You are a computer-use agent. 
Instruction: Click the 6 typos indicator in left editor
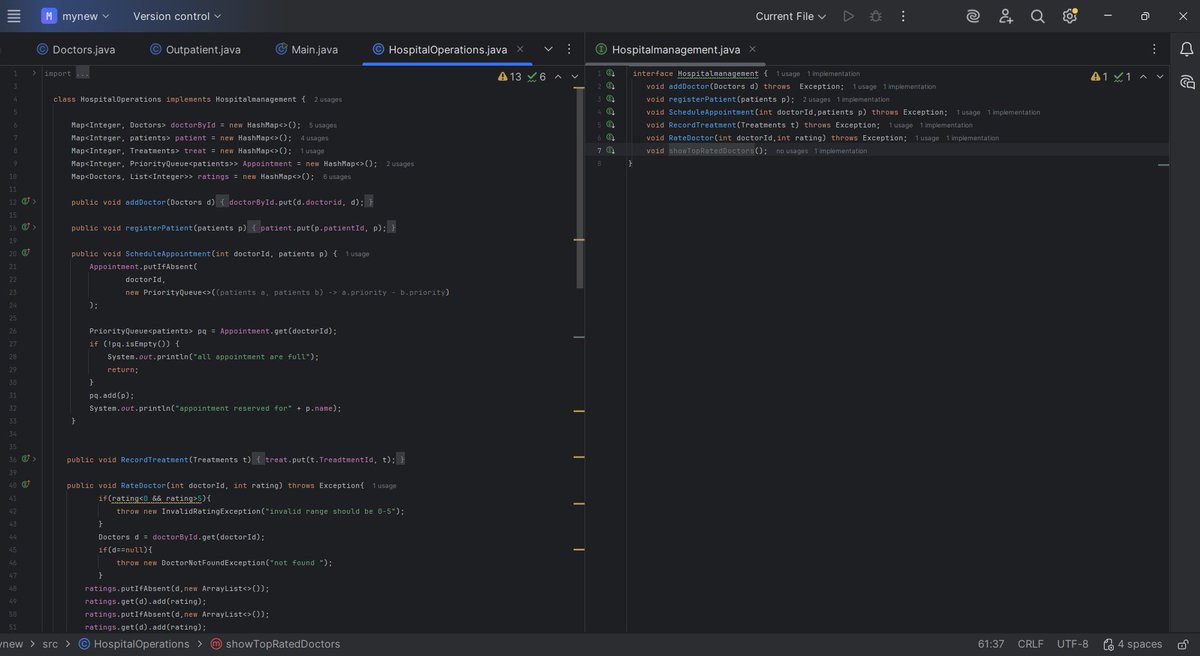pos(537,76)
